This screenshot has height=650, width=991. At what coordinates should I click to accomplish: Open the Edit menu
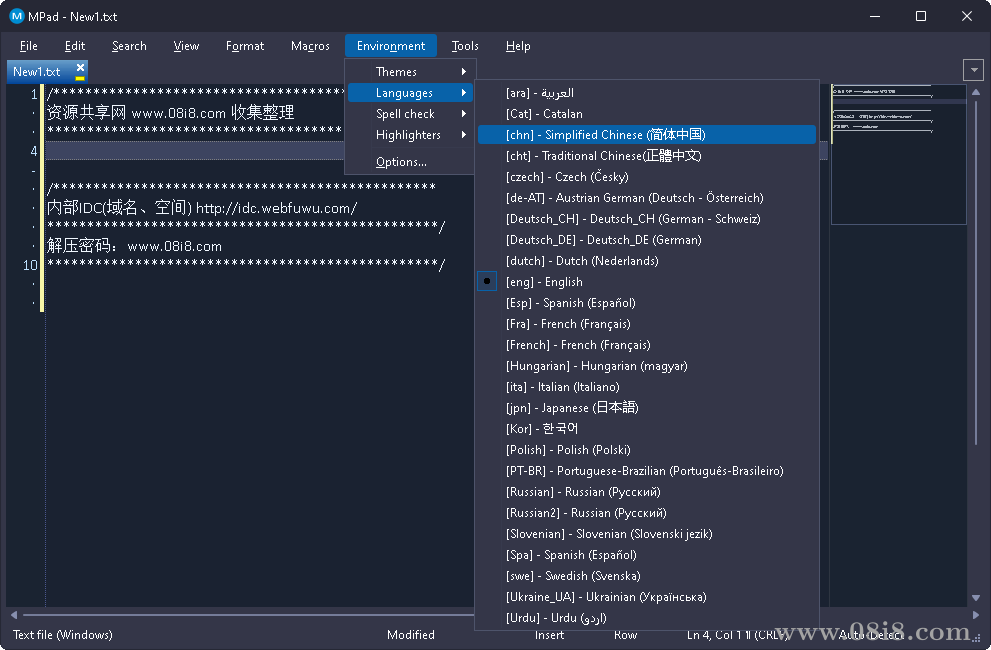click(x=75, y=46)
